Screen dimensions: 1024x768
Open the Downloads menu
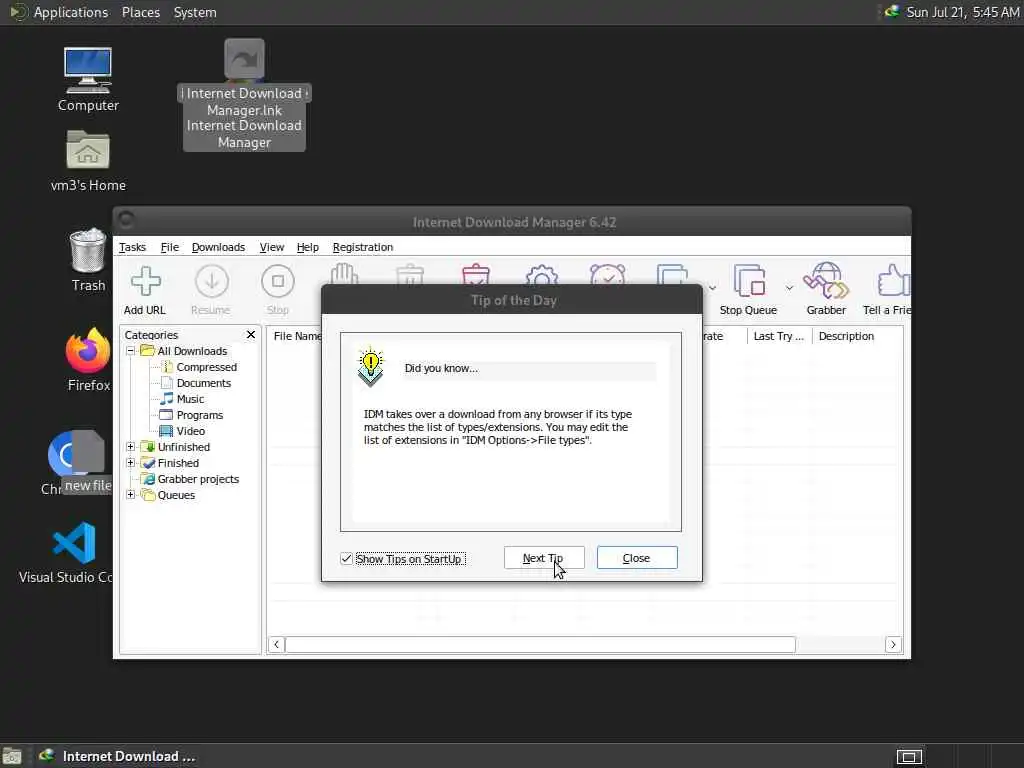pos(218,247)
